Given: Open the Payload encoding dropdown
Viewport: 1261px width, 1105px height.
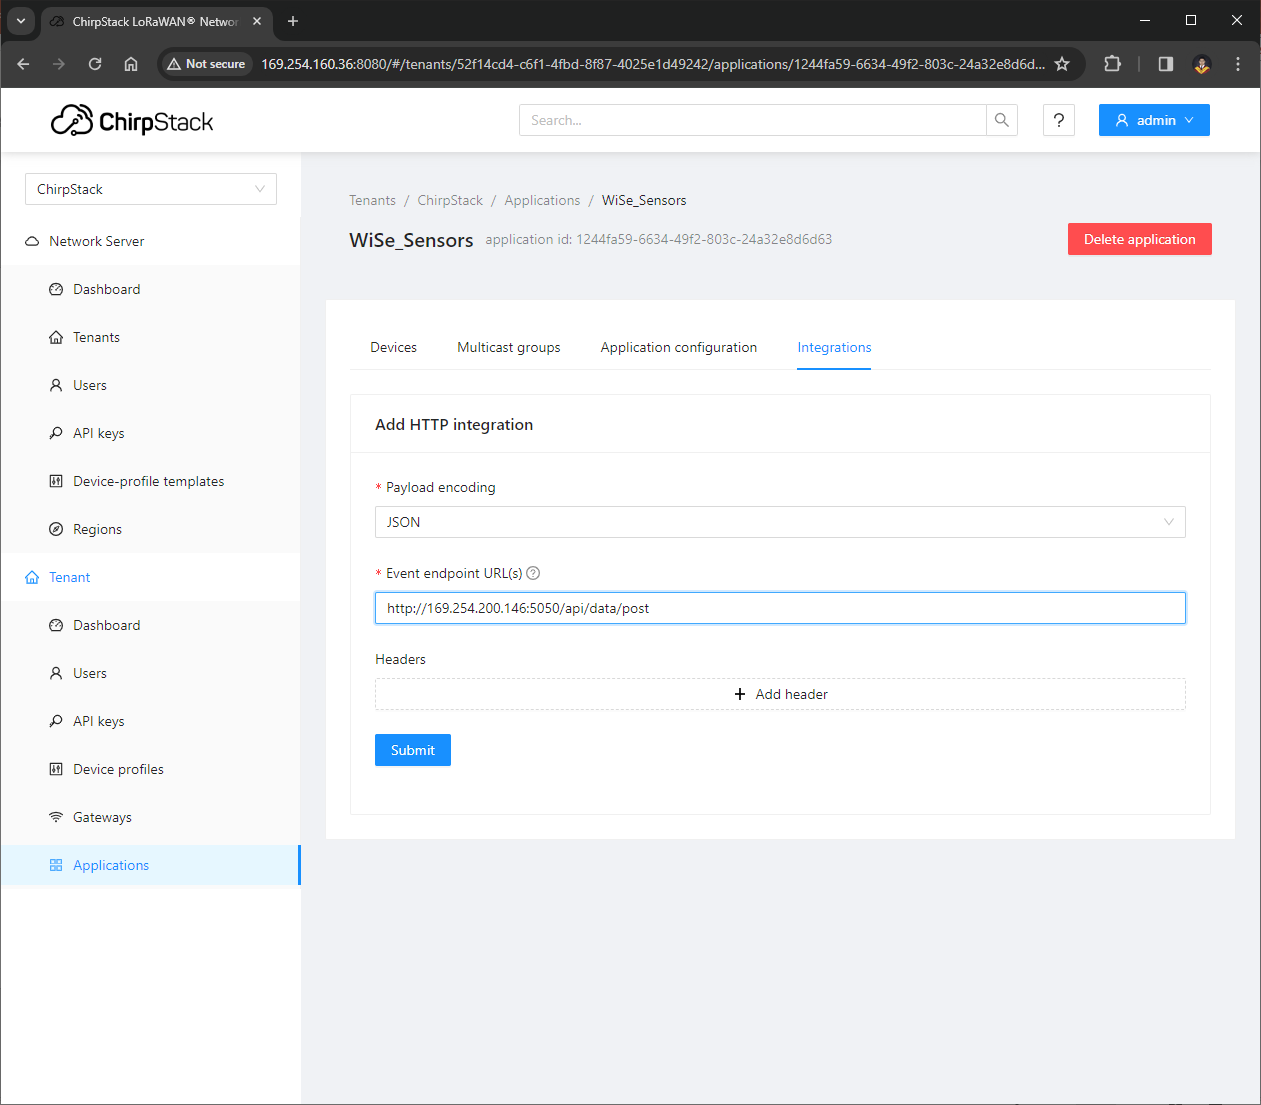Looking at the screenshot, I should (x=780, y=522).
